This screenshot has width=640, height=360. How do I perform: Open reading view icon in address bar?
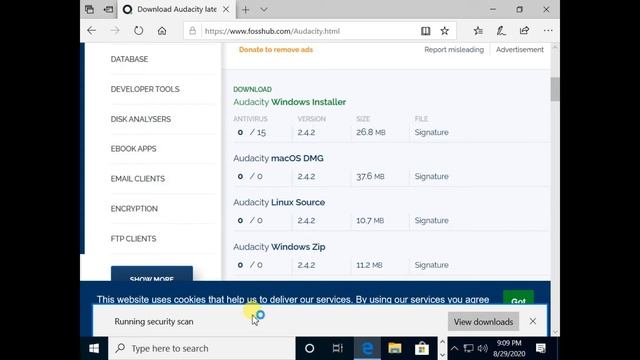(425, 31)
